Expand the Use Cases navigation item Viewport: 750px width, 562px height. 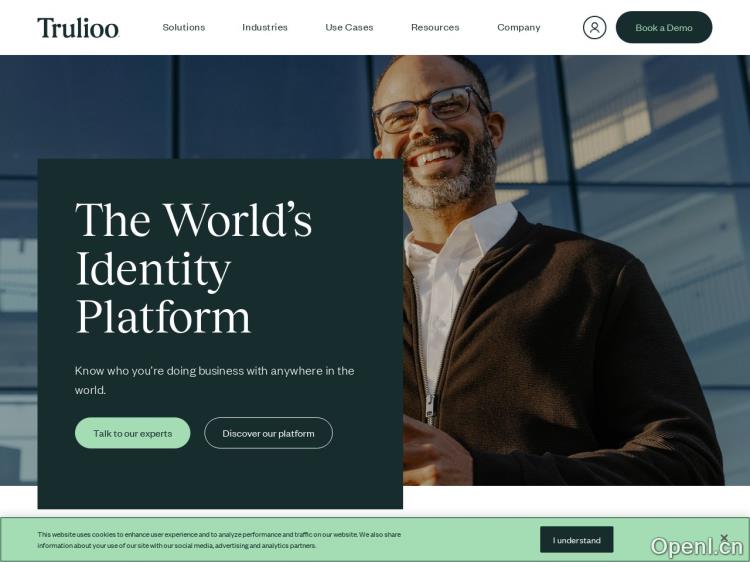349,27
